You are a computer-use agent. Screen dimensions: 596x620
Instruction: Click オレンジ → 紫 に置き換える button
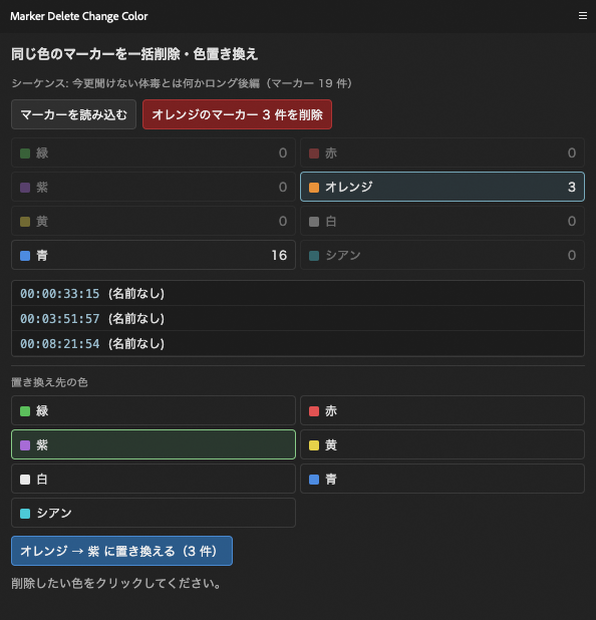122,551
